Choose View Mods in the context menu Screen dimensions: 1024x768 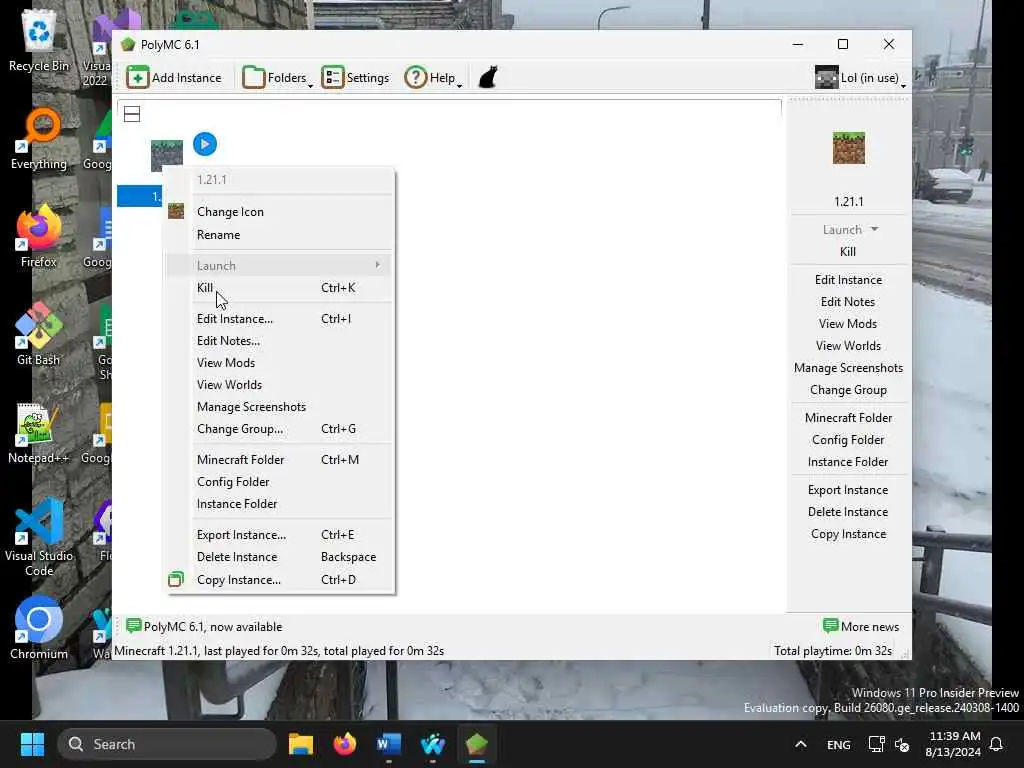[279, 362]
